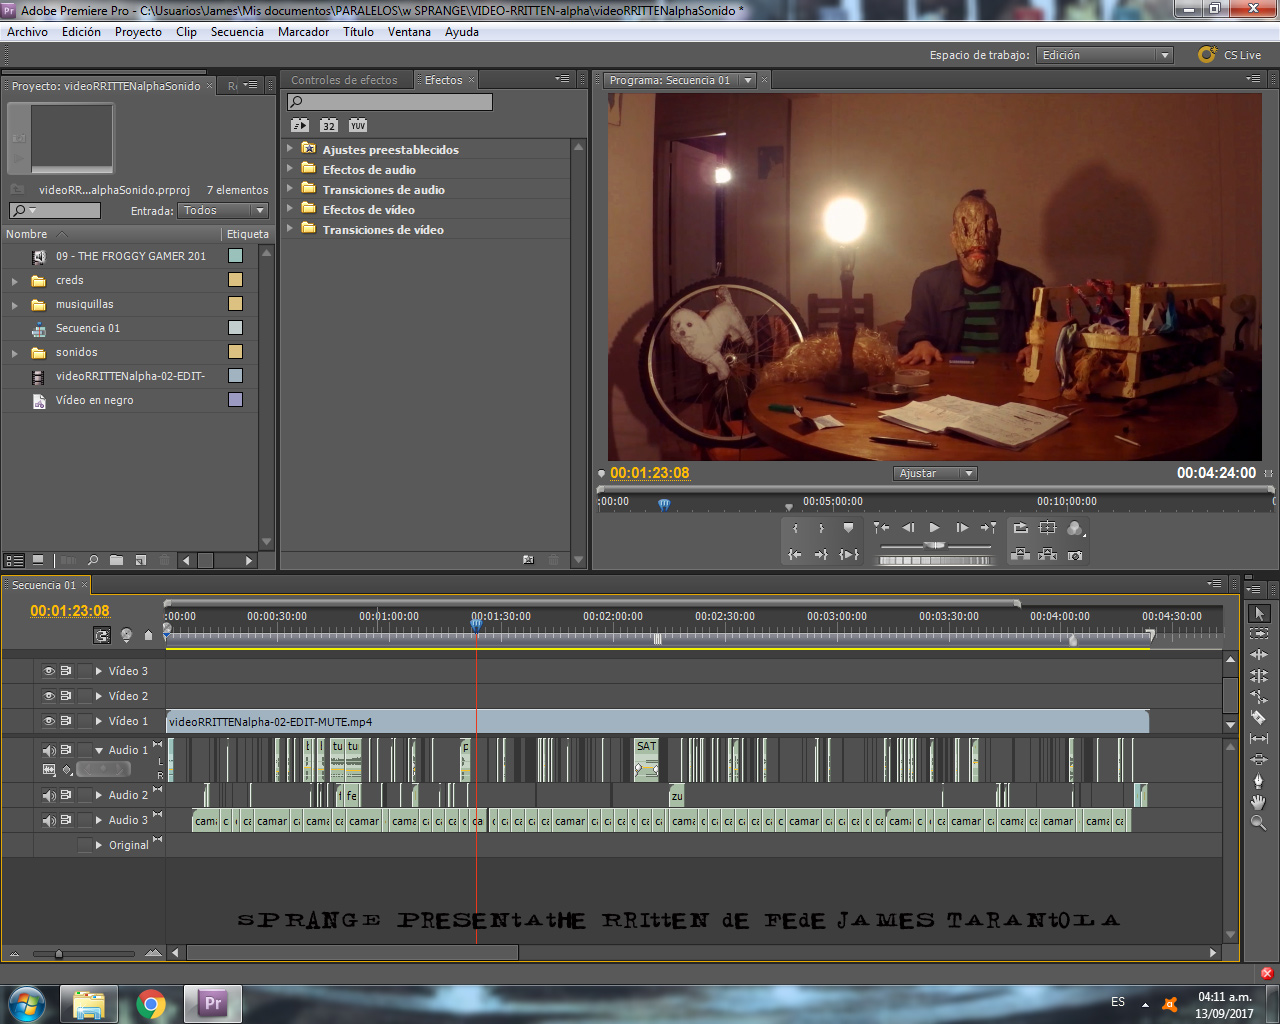This screenshot has width=1280, height=1024.
Task: Click the Export Frame camera icon
Action: click(1075, 555)
